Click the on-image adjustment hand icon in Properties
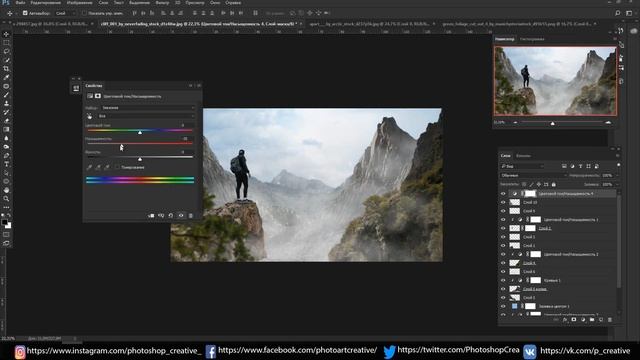 tap(89, 116)
